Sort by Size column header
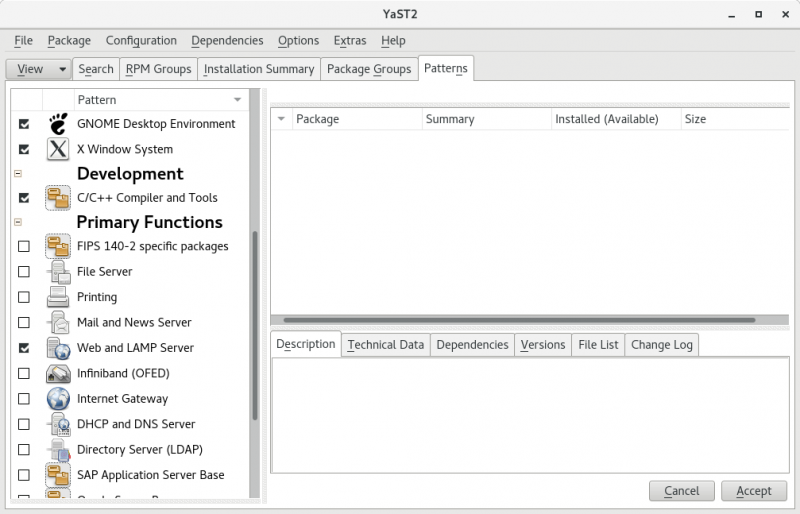The image size is (800, 514). click(735, 119)
